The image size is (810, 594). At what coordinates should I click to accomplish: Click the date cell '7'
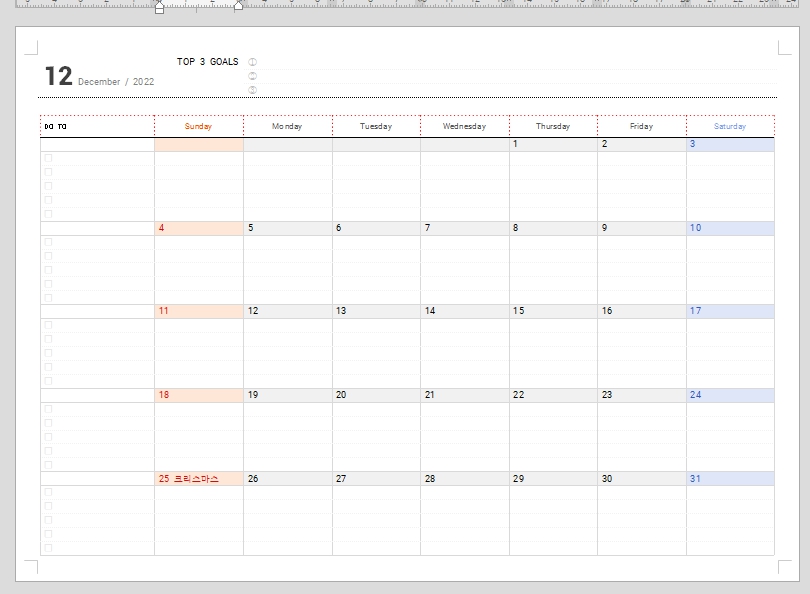coord(465,228)
